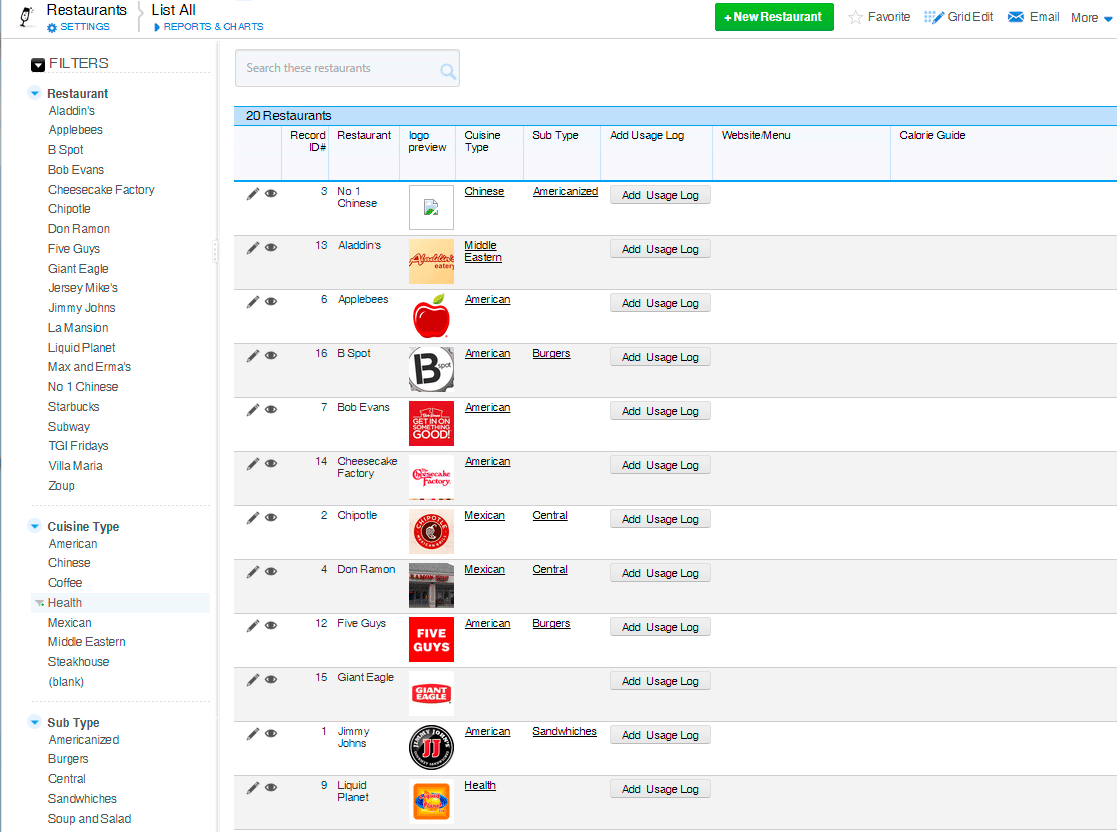Collapse the FILTERS panel
This screenshot has width=1117, height=832.
(x=38, y=65)
